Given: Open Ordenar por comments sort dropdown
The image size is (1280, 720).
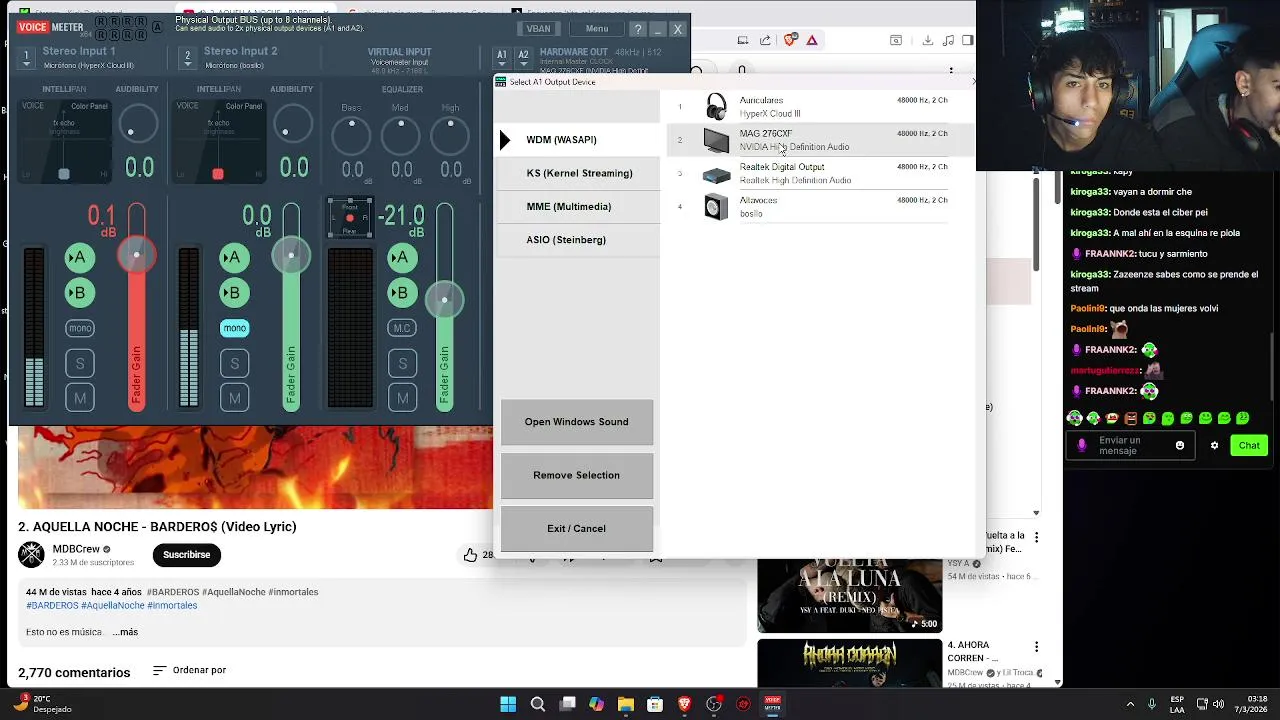Looking at the screenshot, I should tap(189, 670).
